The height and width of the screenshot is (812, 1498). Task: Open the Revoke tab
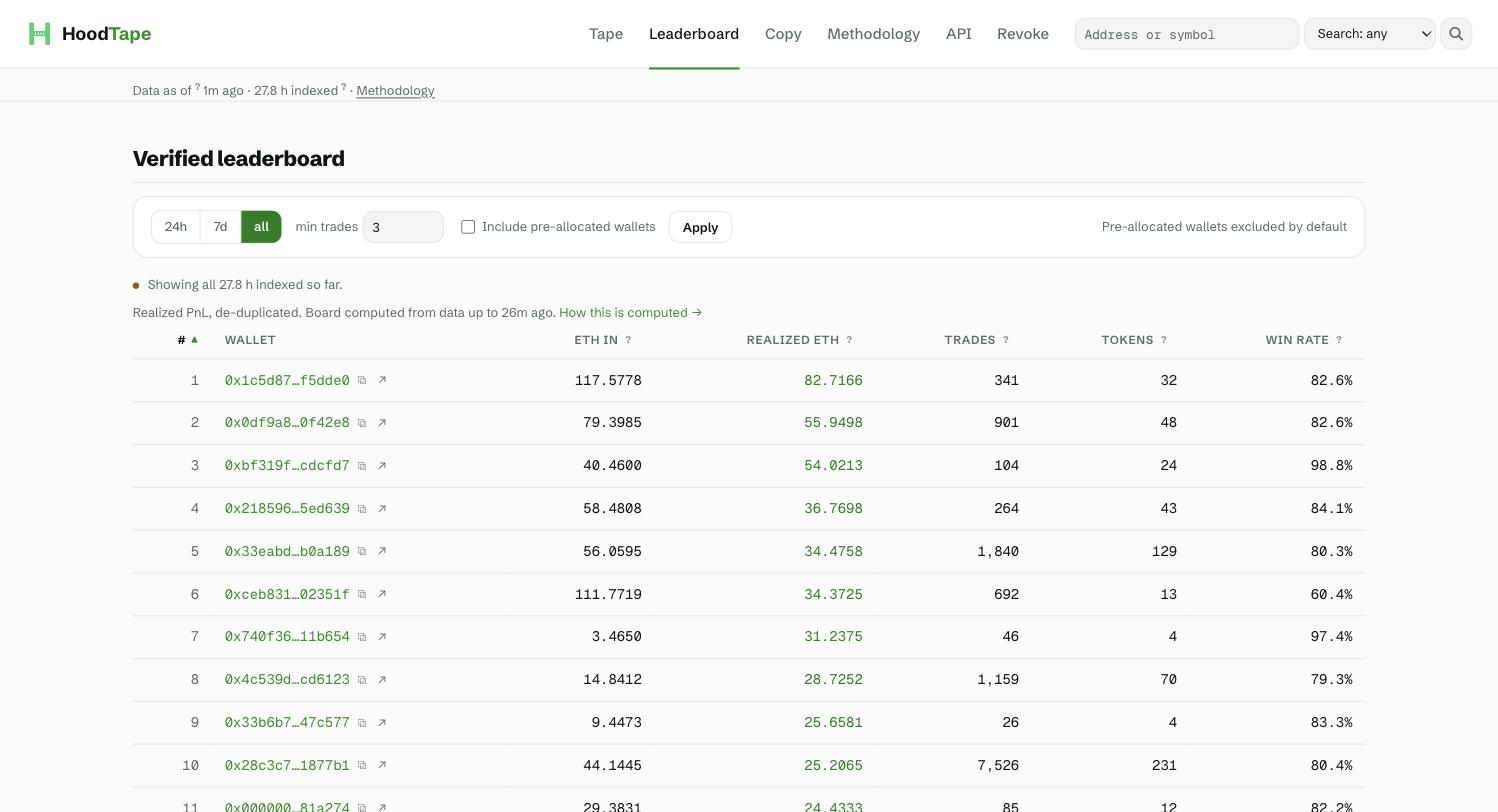coord(1023,34)
